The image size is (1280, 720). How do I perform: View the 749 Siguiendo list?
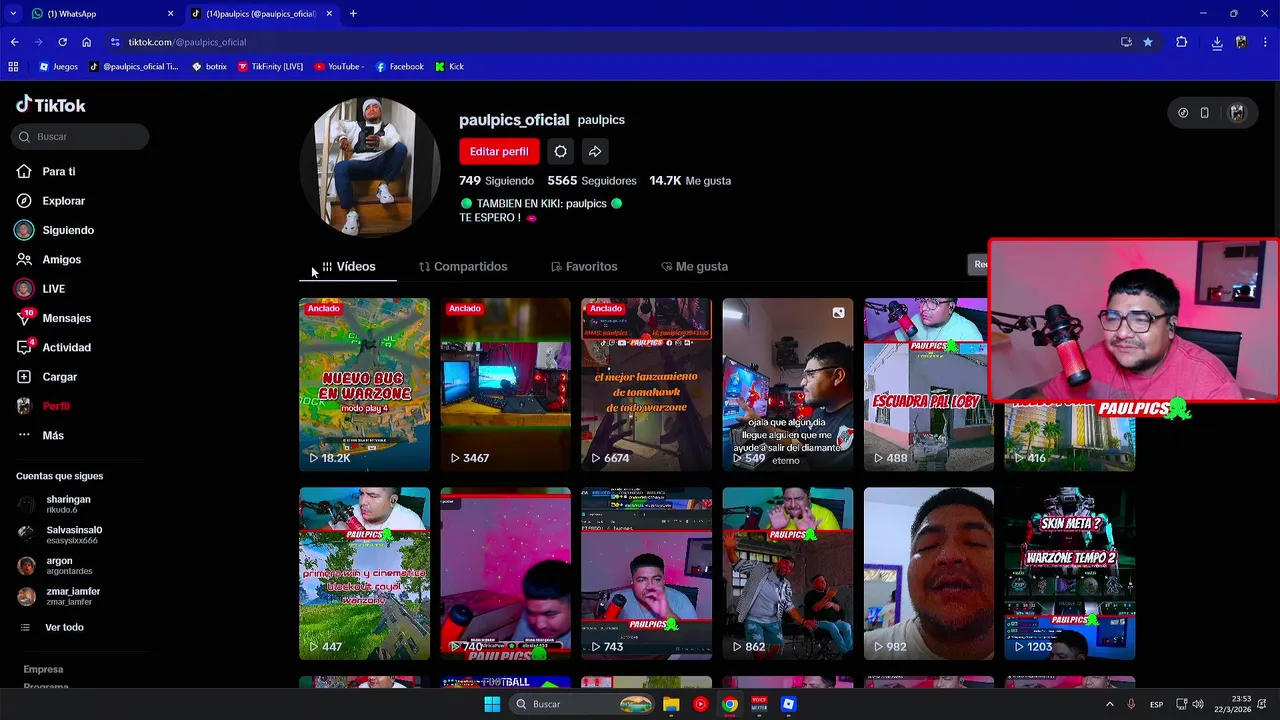(x=496, y=181)
